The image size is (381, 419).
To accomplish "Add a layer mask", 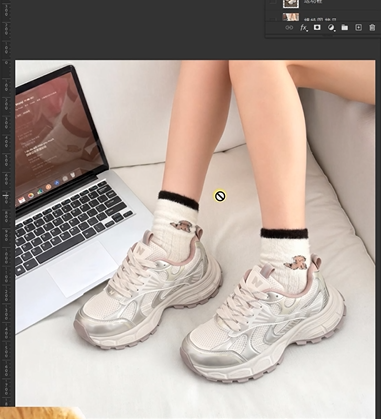I will tap(317, 27).
